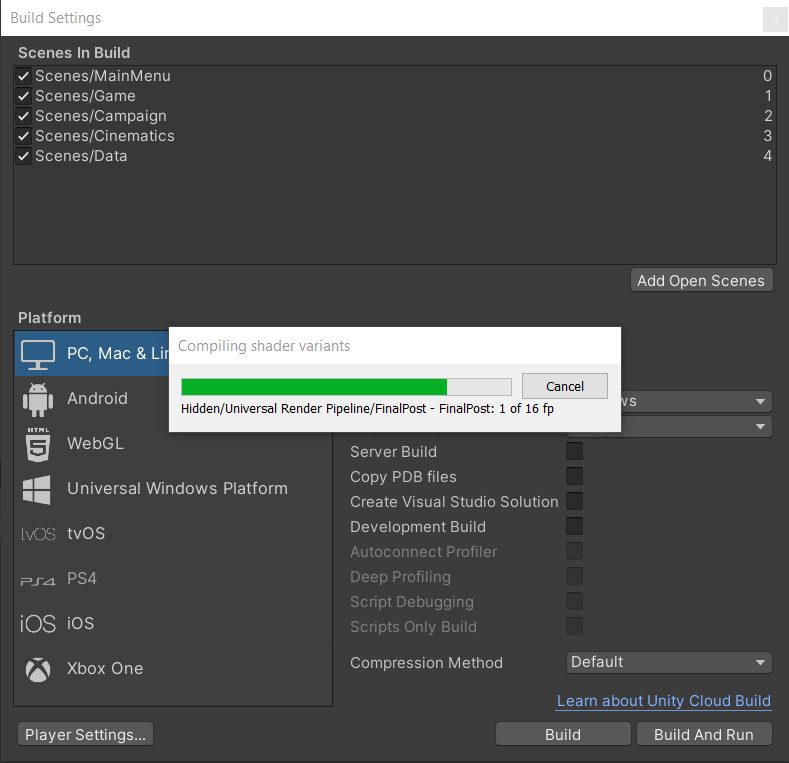Click the Compiling shader variants title
The width and height of the screenshot is (789, 763).
coord(264,346)
